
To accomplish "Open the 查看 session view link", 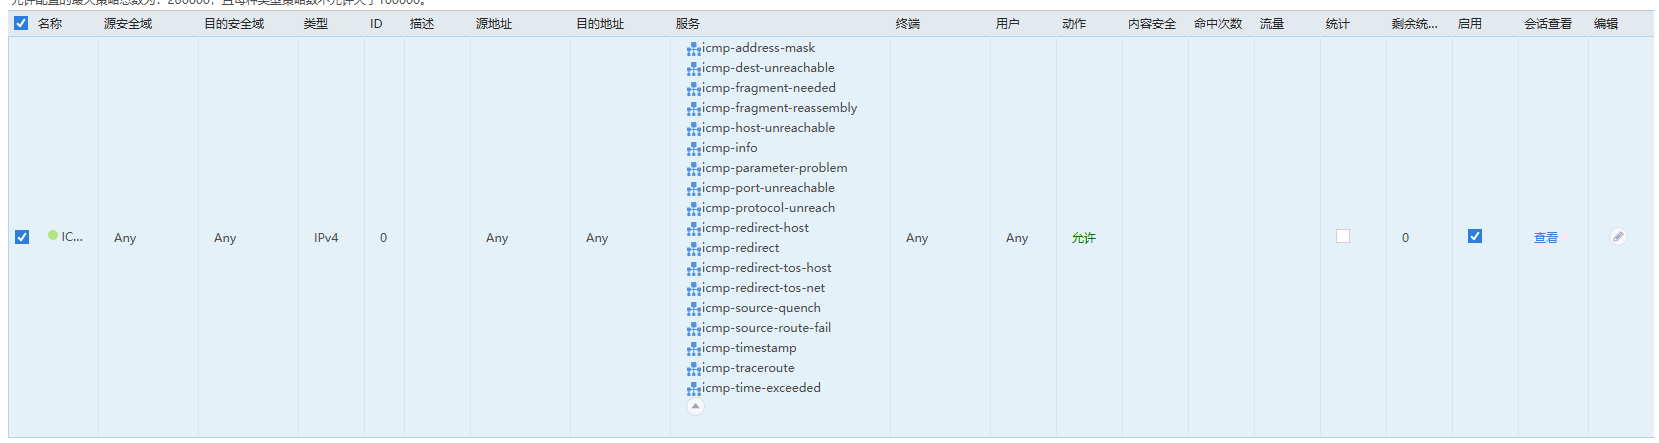I will (1546, 238).
